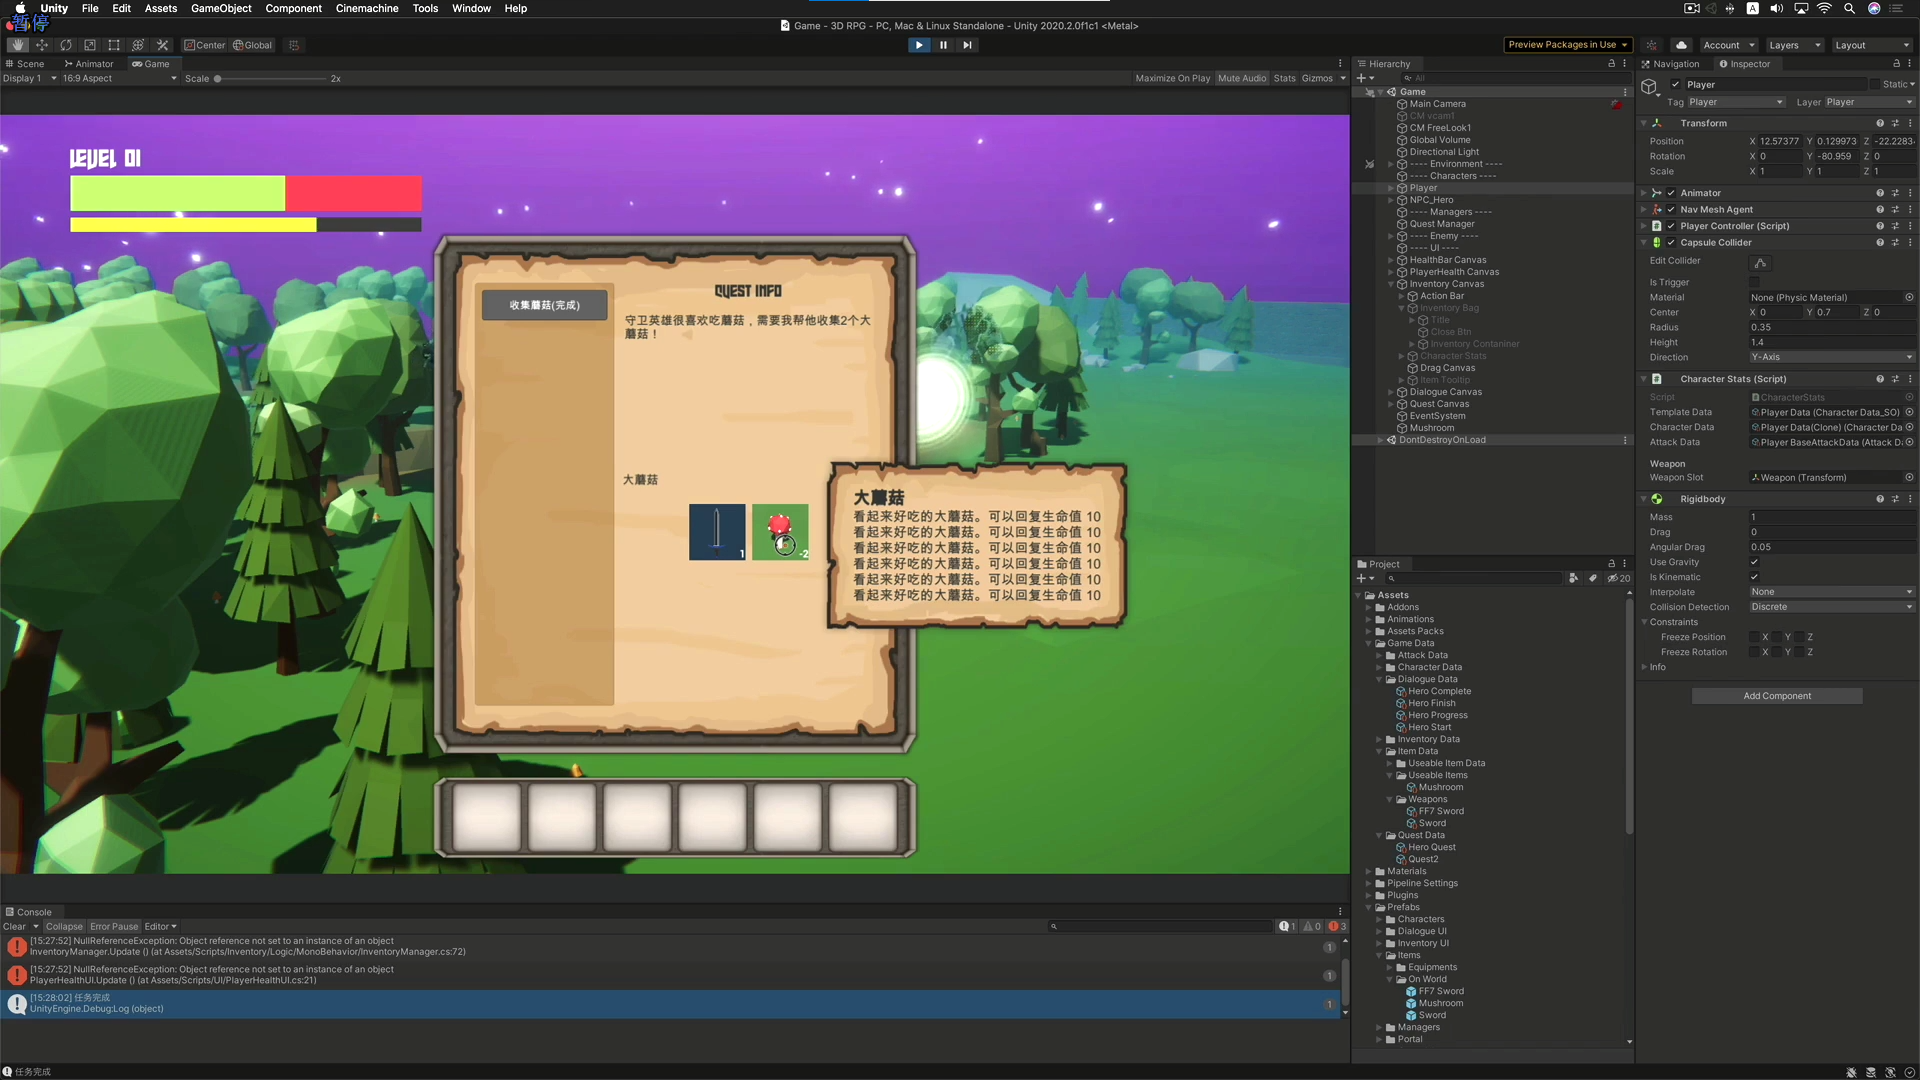Open Edit Collider tool icon
This screenshot has width=1920, height=1080.
point(1760,263)
